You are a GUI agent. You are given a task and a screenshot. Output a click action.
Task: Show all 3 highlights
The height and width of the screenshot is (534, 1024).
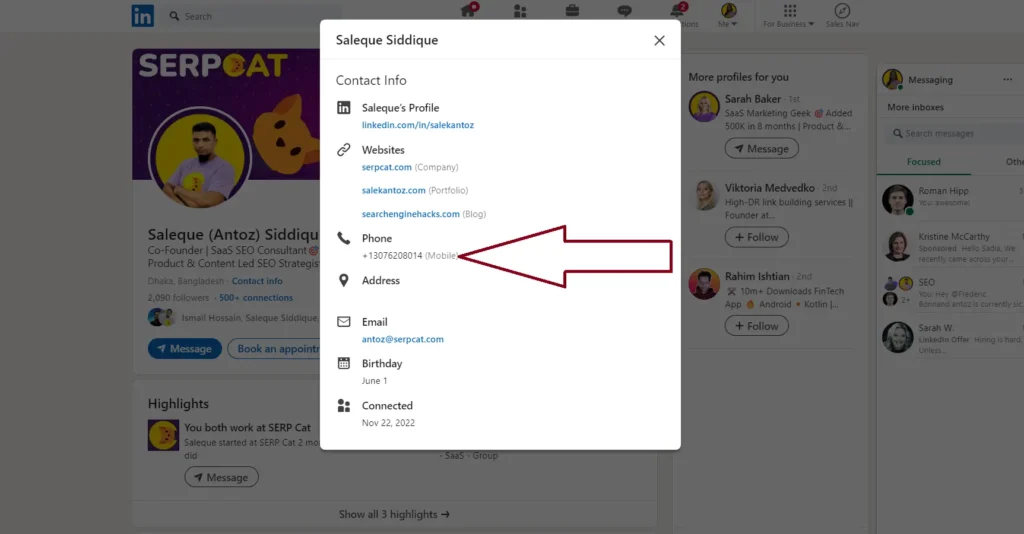pos(394,514)
